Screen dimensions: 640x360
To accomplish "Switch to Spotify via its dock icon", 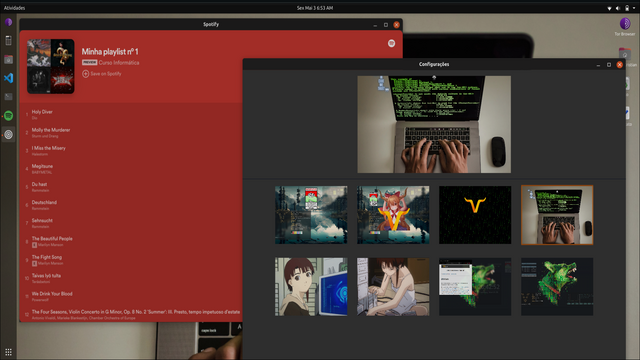I will tap(8, 116).
